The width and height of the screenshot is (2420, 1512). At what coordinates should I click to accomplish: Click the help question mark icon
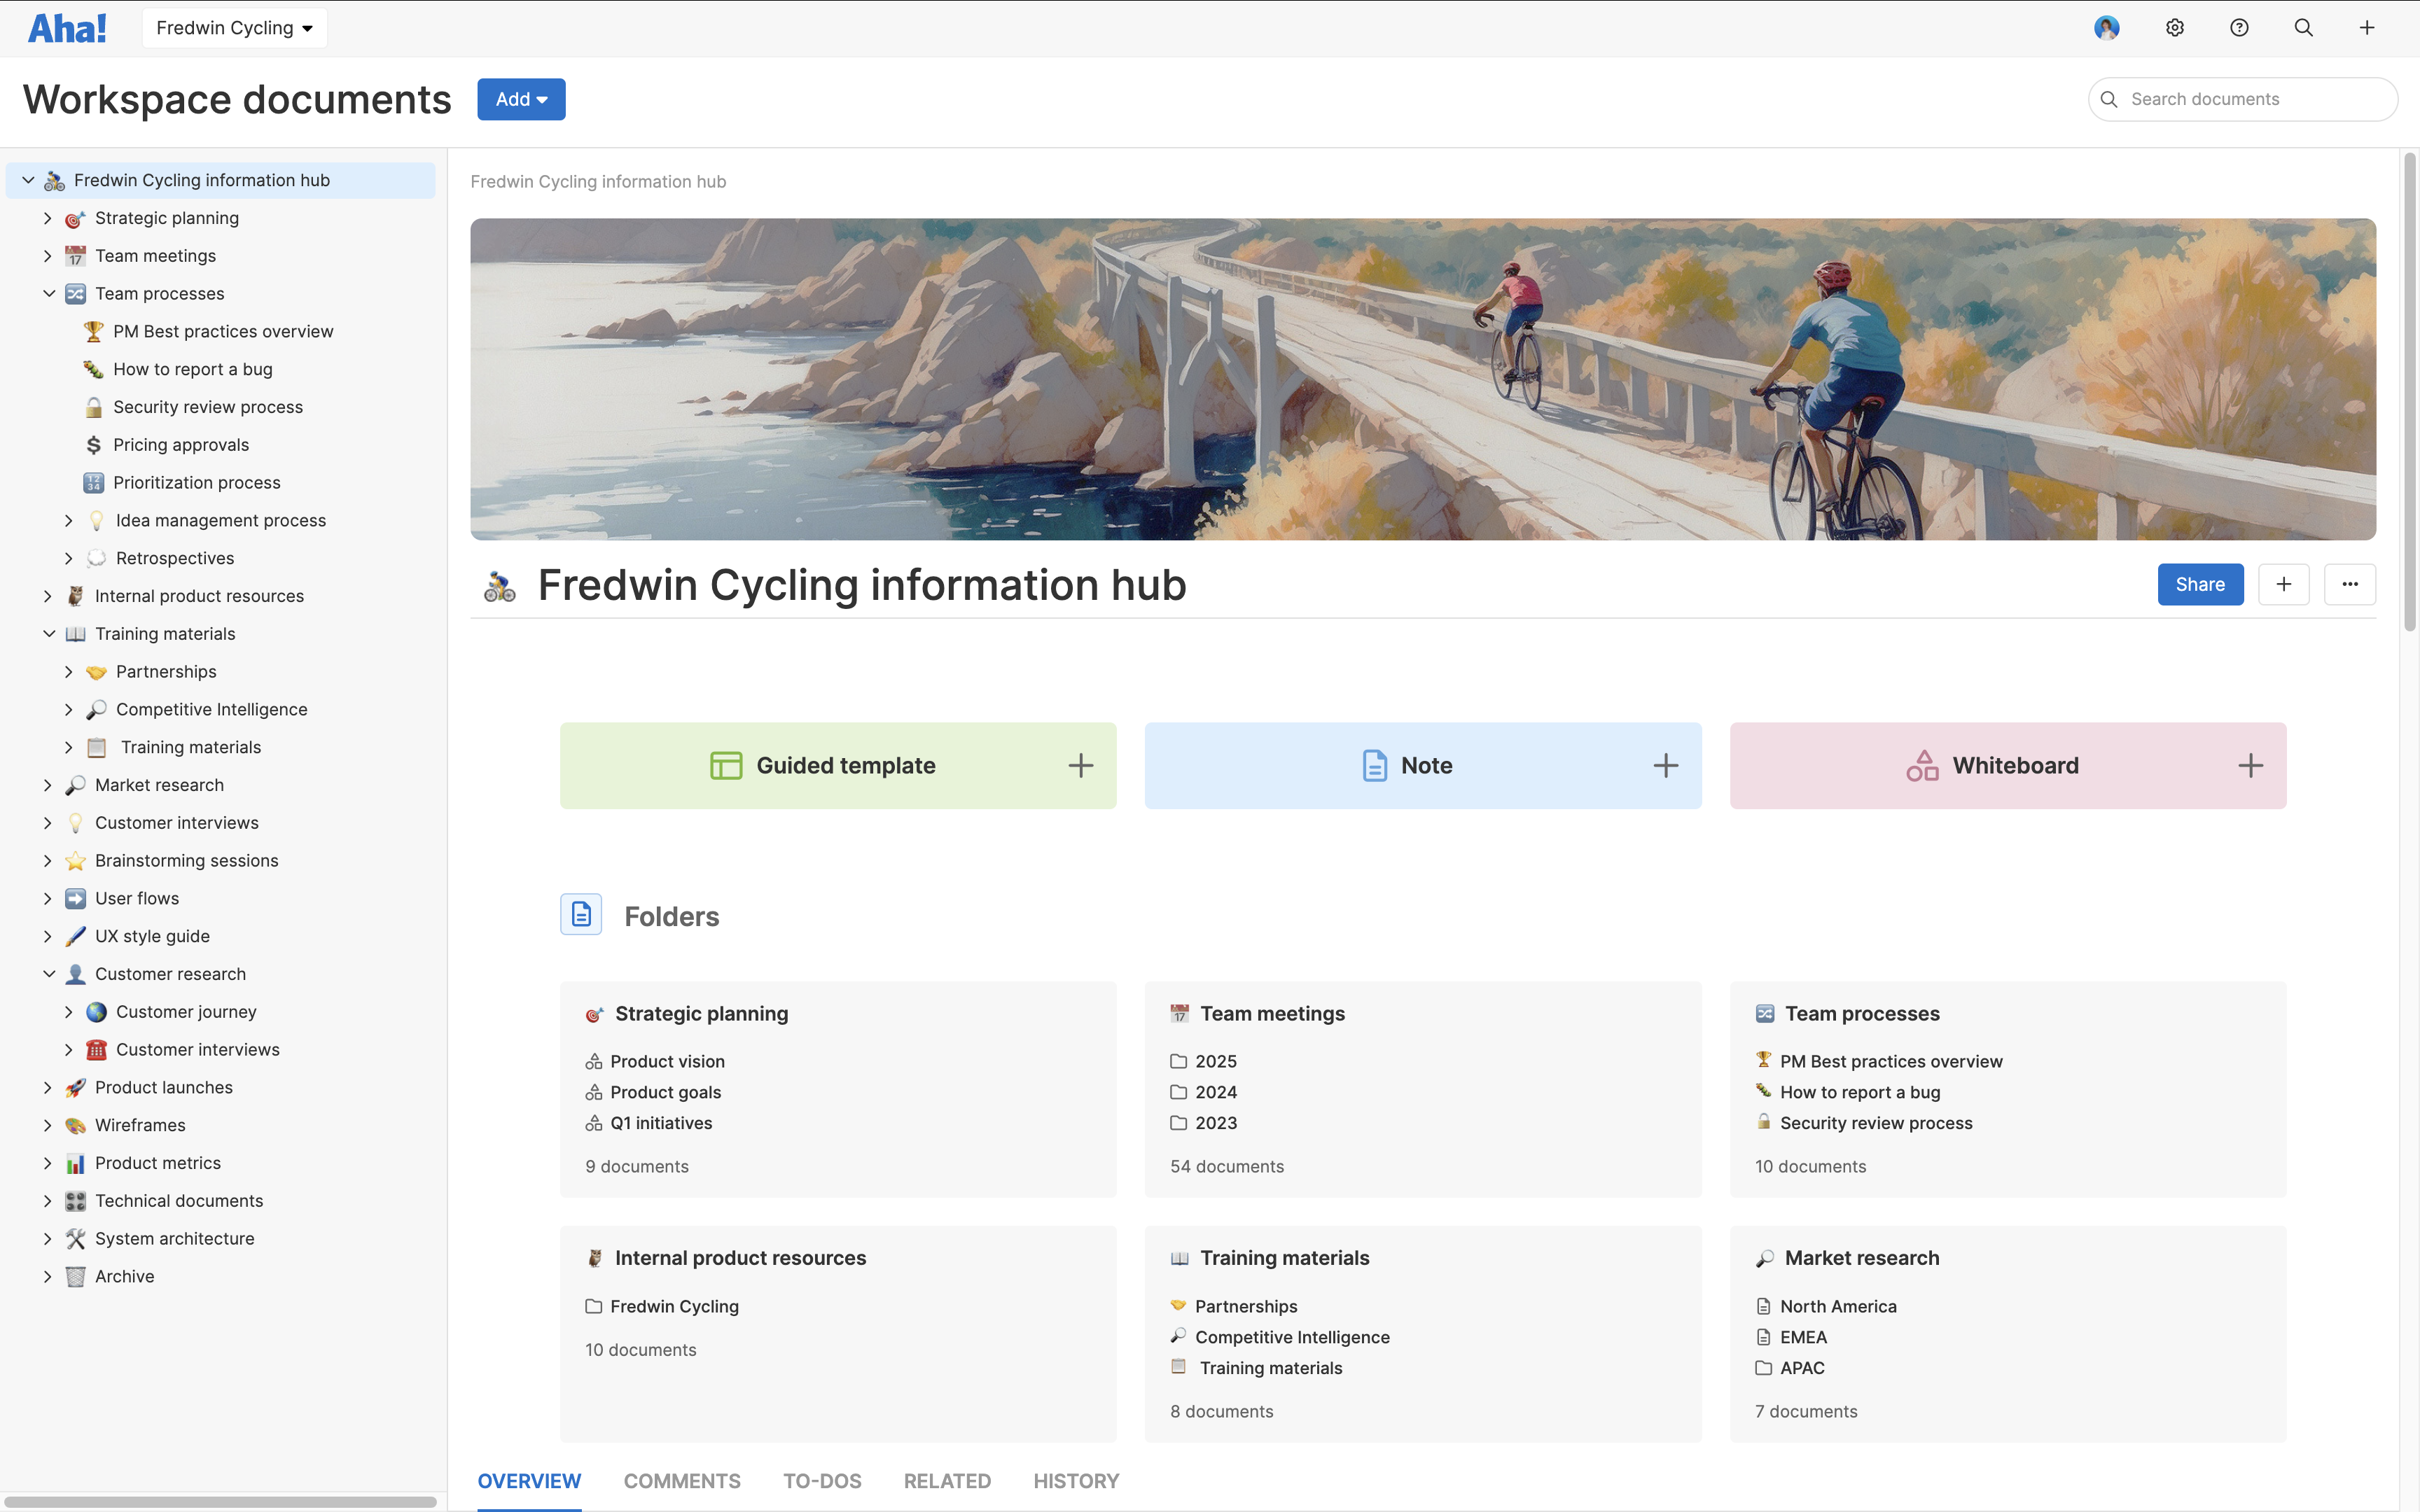pyautogui.click(x=2238, y=27)
